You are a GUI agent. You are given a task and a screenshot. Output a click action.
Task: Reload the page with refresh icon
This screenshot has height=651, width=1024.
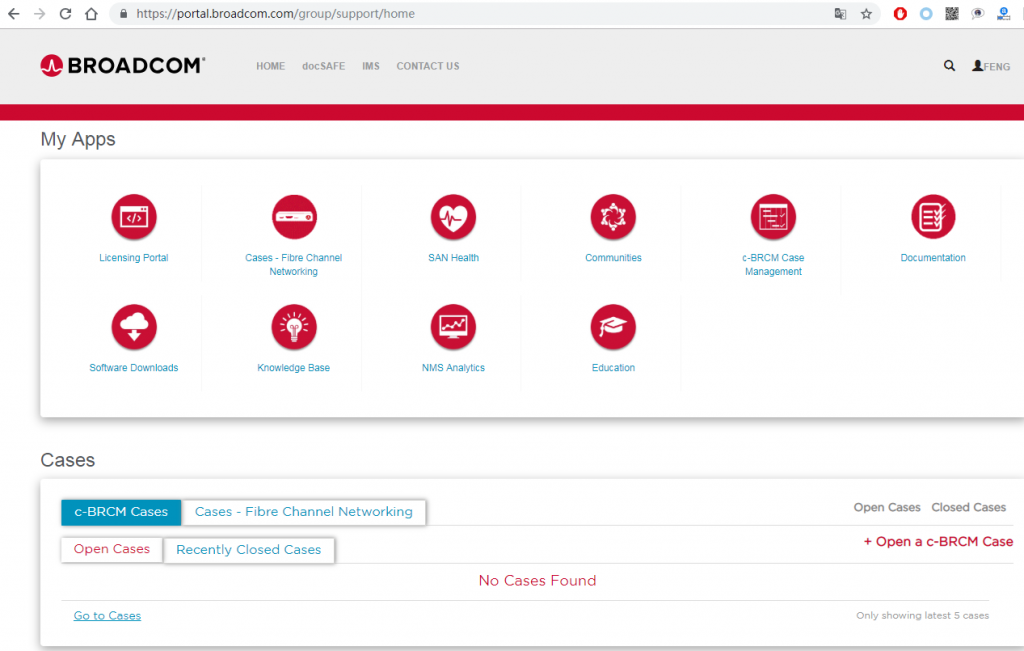pos(65,14)
